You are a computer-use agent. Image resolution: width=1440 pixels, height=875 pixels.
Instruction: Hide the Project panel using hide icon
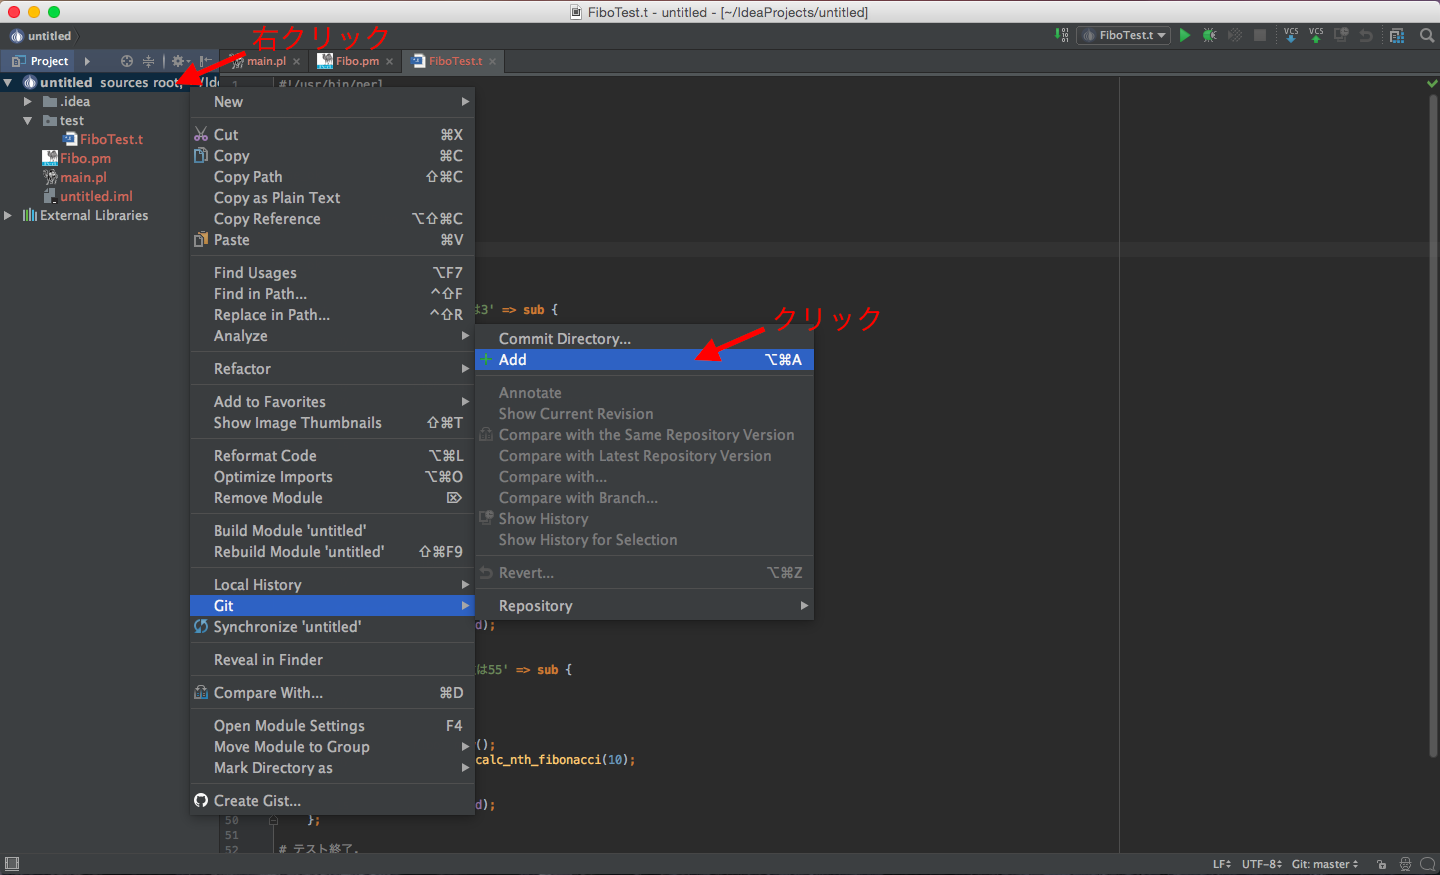[x=204, y=61]
